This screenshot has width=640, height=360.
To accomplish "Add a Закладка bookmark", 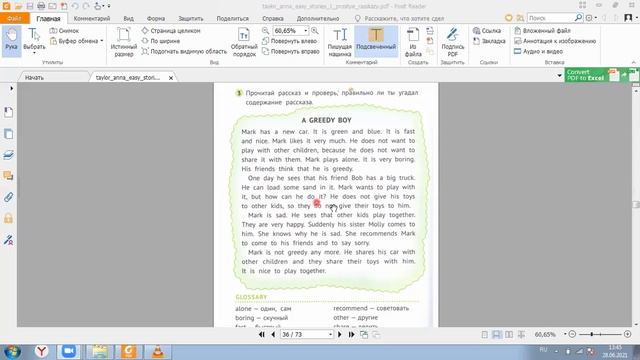I will click(489, 41).
